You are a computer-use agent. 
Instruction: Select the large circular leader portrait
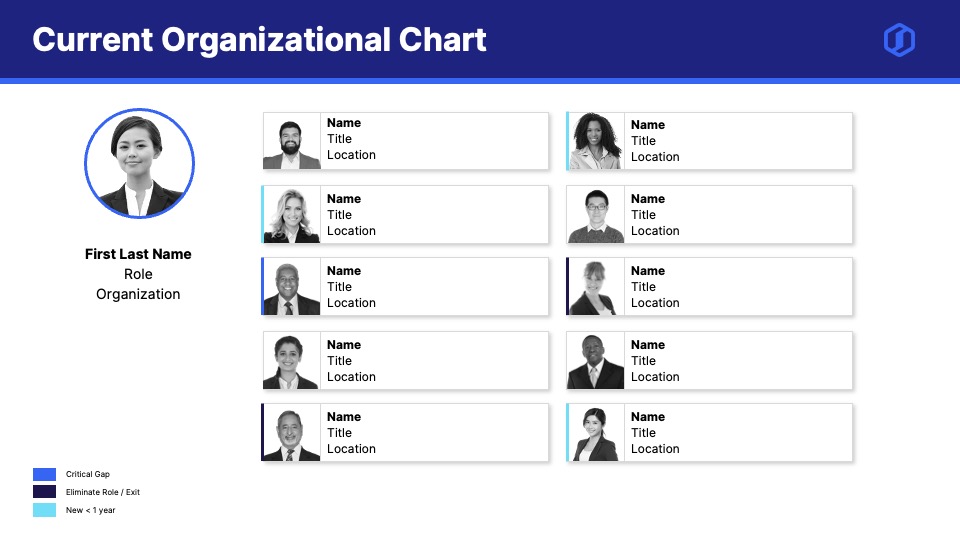139,164
